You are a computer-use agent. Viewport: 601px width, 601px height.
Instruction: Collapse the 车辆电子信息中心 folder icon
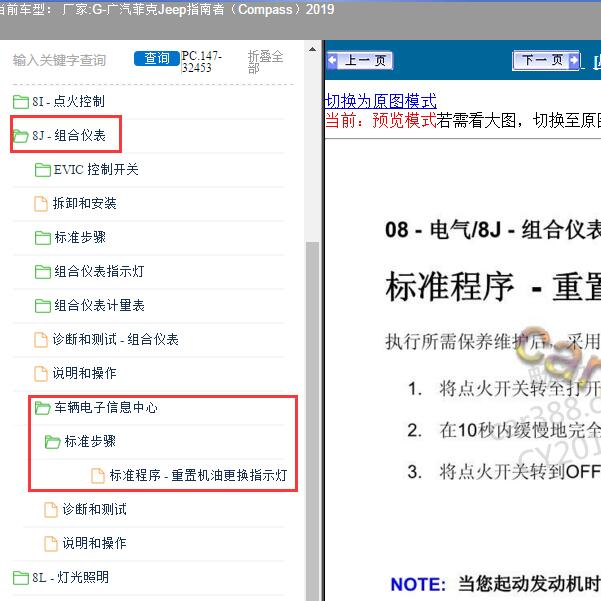[x=43, y=408]
